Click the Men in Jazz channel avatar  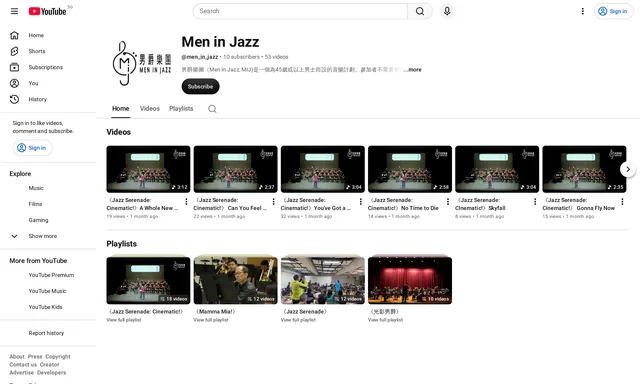point(141,64)
